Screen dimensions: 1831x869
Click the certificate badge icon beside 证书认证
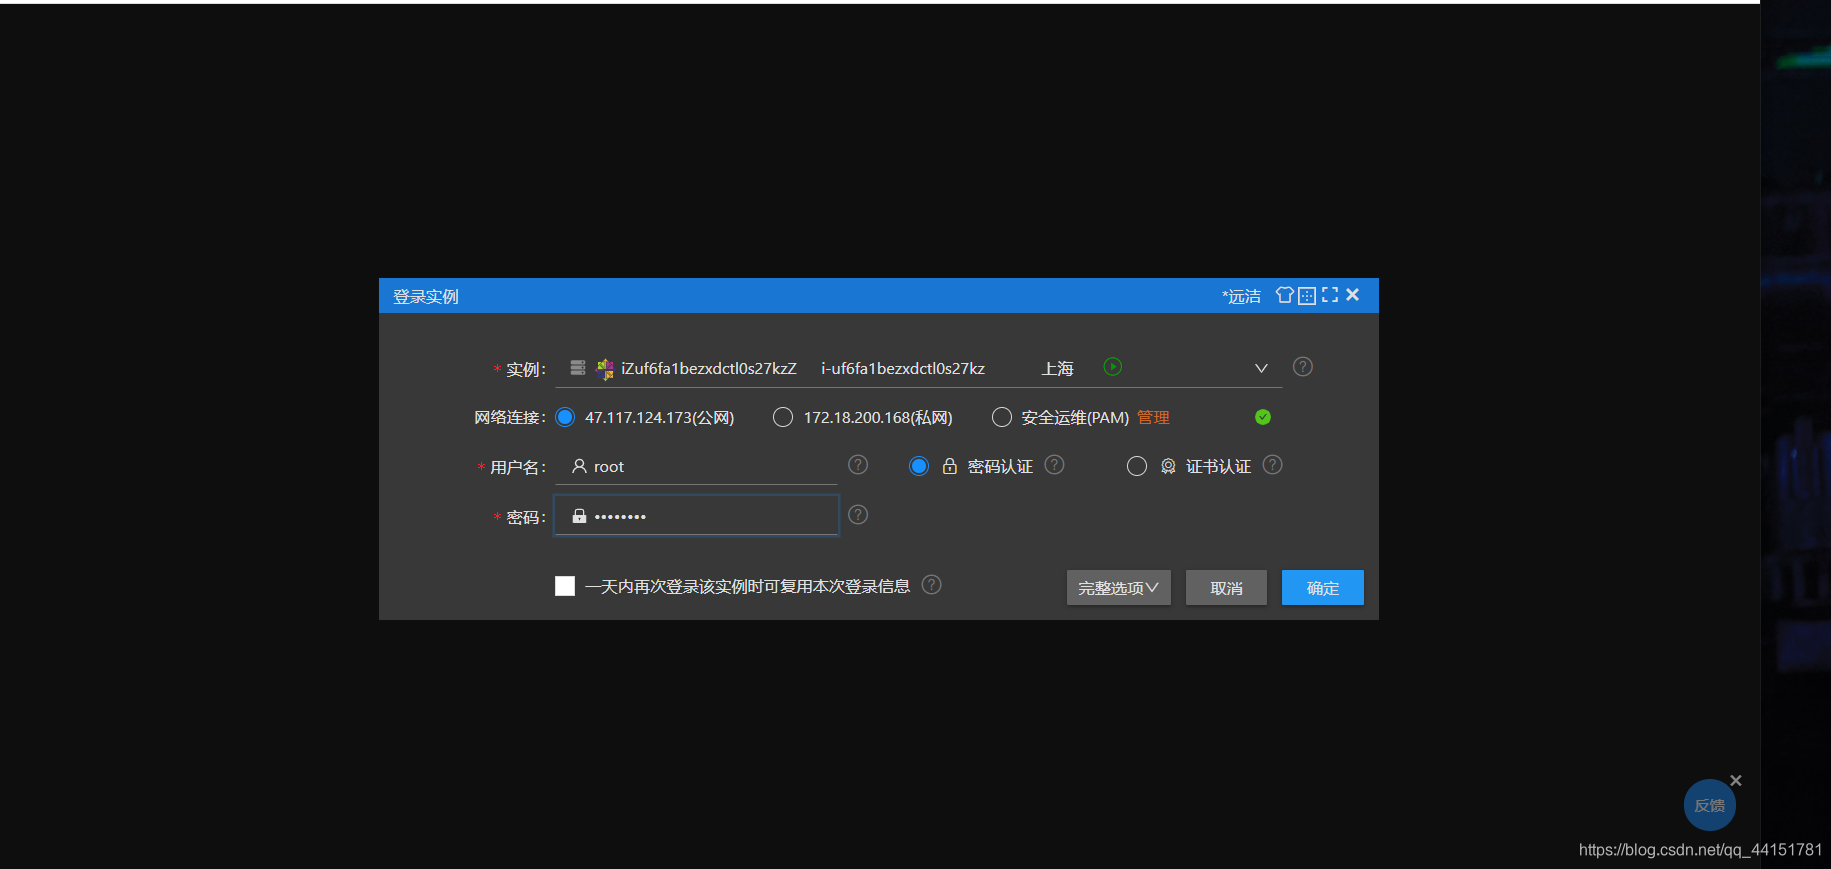1168,466
